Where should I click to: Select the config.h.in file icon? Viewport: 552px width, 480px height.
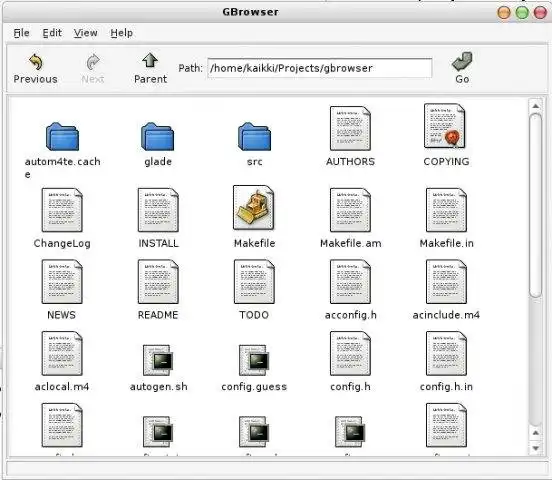(x=446, y=354)
